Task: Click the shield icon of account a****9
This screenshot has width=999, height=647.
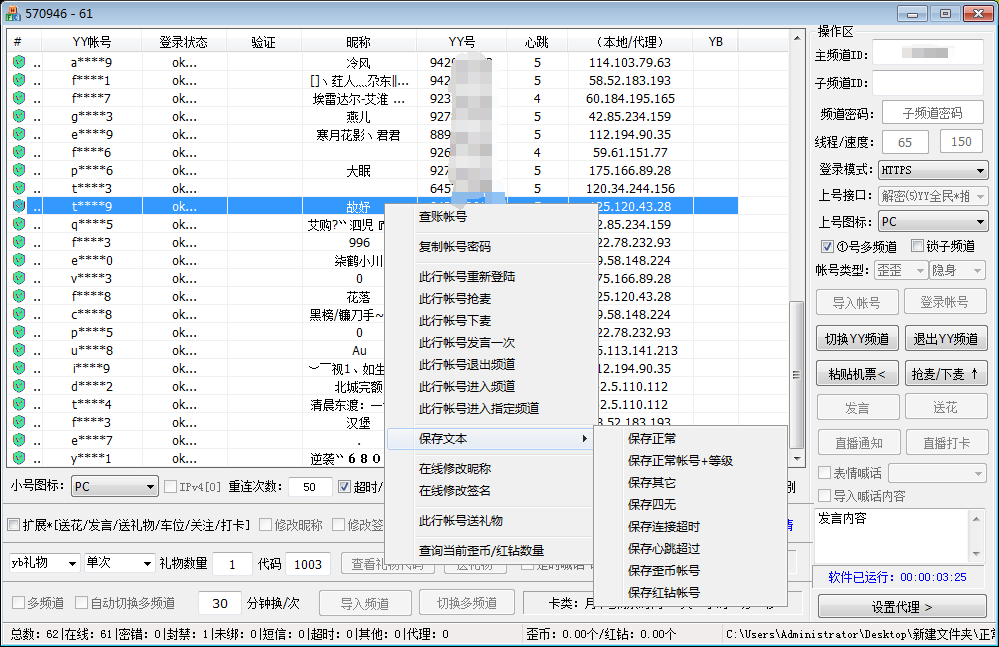Action: [x=18, y=62]
